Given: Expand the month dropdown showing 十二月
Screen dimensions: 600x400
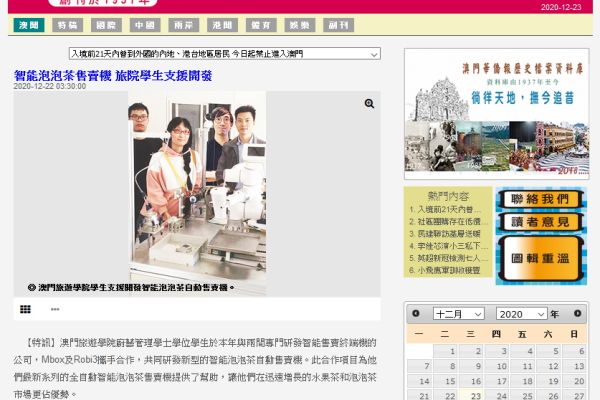Looking at the screenshot, I should point(458,314).
